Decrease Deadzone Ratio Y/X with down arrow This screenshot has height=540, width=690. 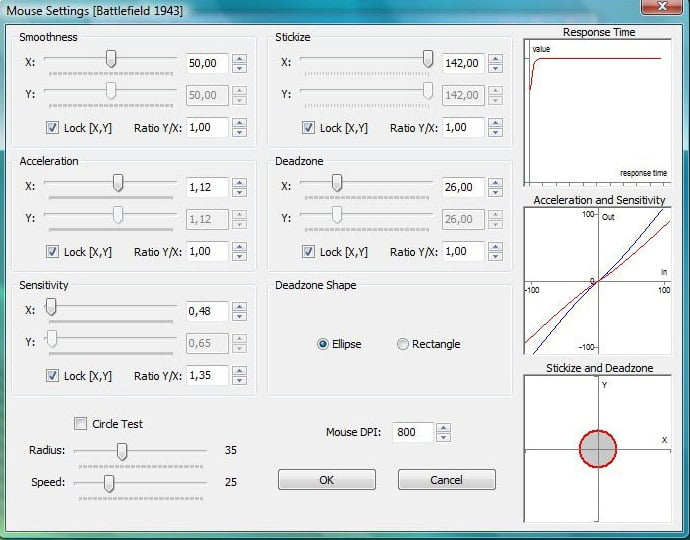point(495,257)
